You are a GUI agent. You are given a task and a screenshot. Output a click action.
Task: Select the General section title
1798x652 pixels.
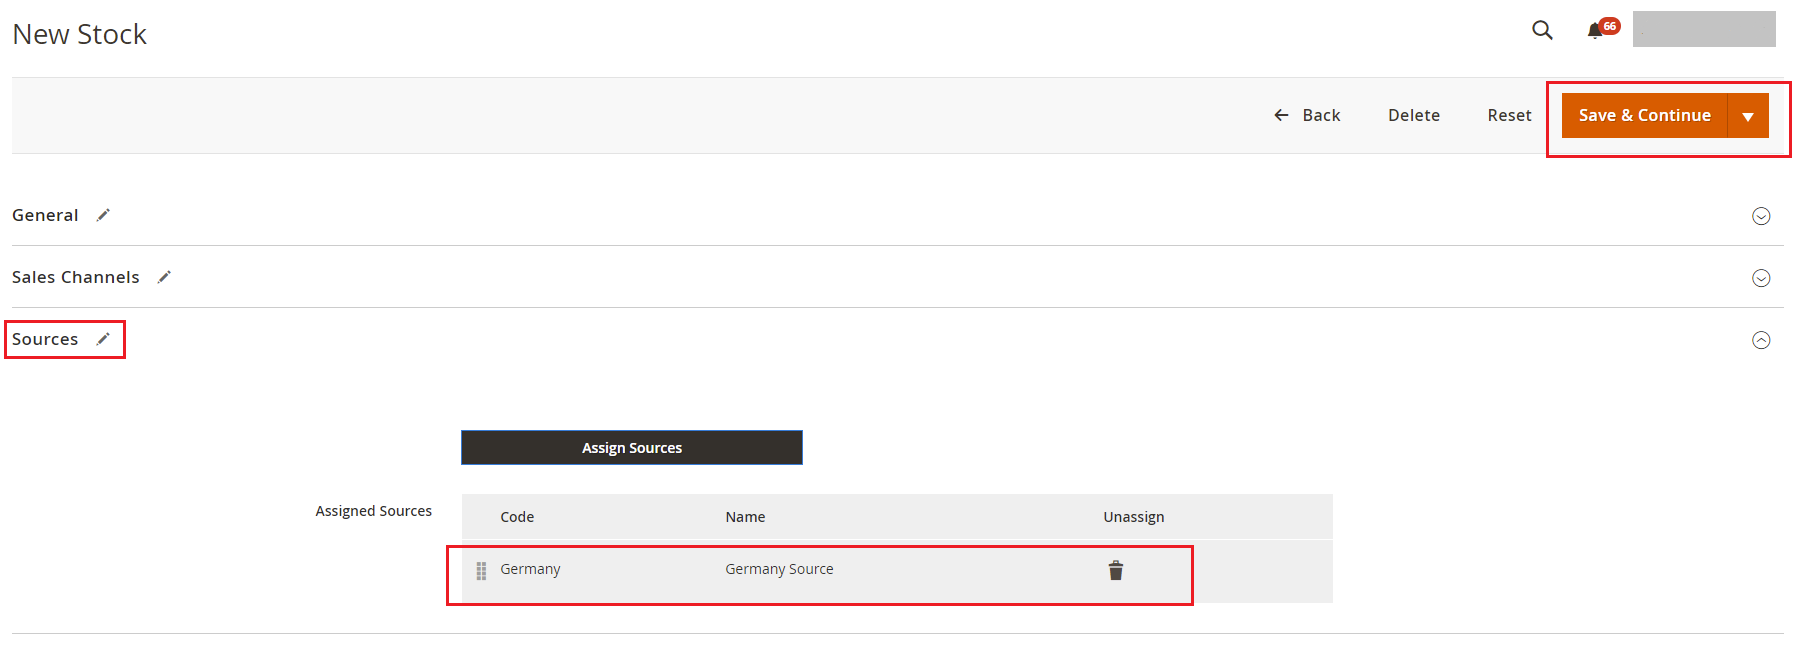pyautogui.click(x=45, y=215)
